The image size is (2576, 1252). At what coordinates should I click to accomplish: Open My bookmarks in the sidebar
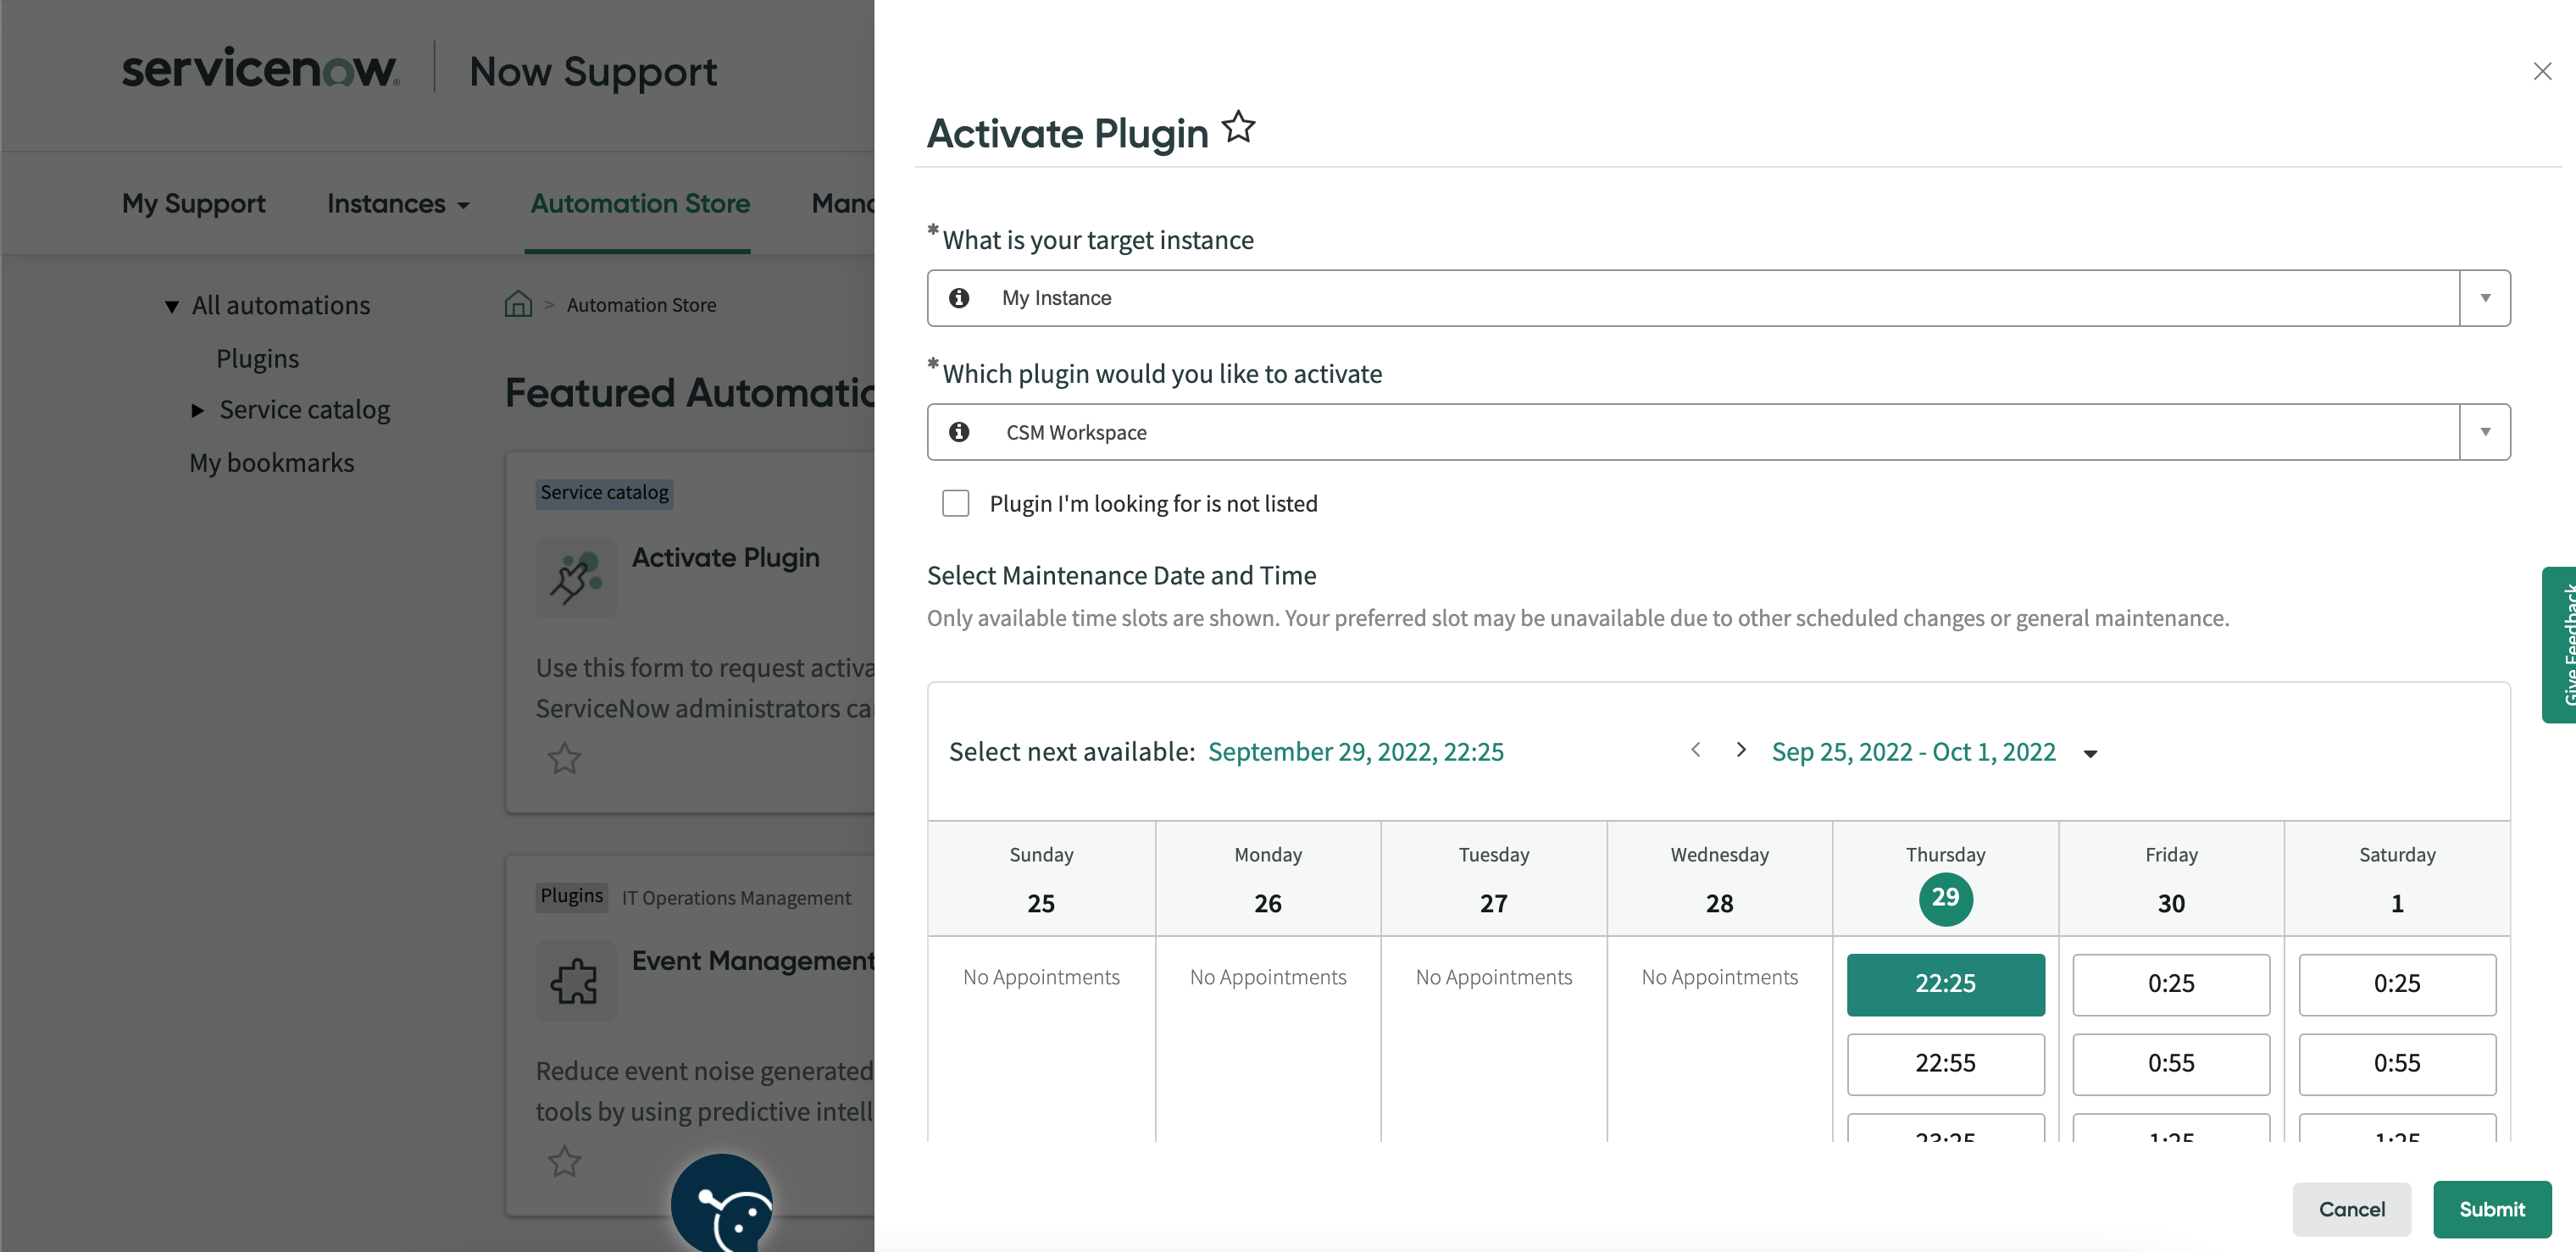pyautogui.click(x=271, y=463)
